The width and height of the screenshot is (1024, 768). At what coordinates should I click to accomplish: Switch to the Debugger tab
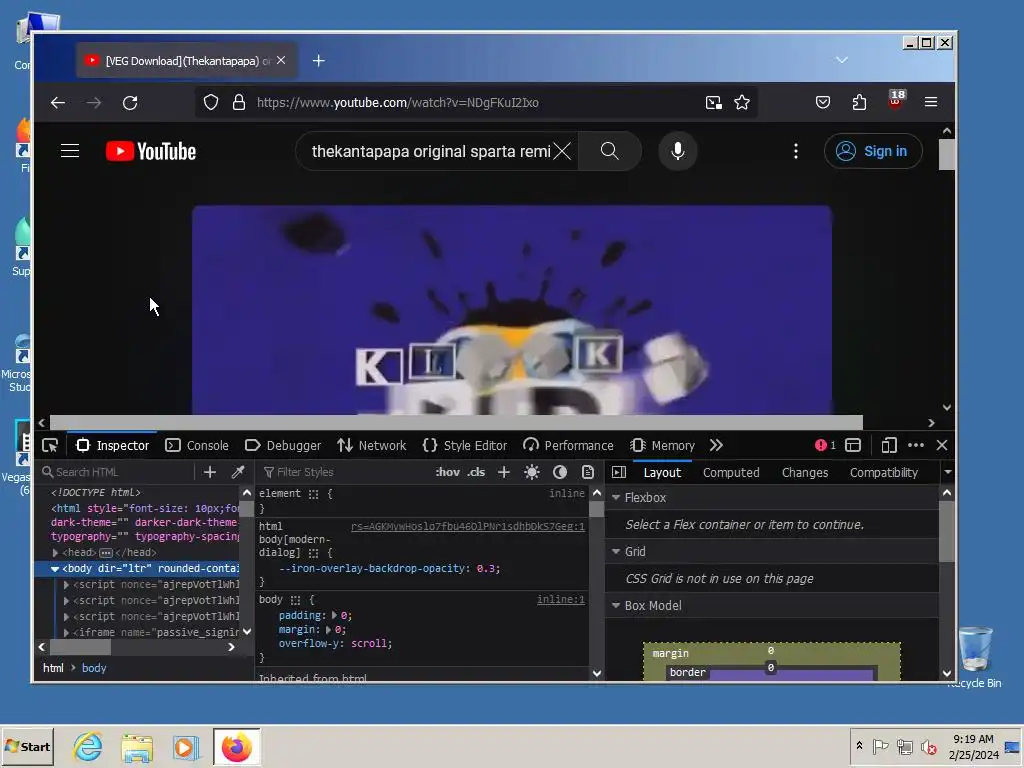coord(283,445)
